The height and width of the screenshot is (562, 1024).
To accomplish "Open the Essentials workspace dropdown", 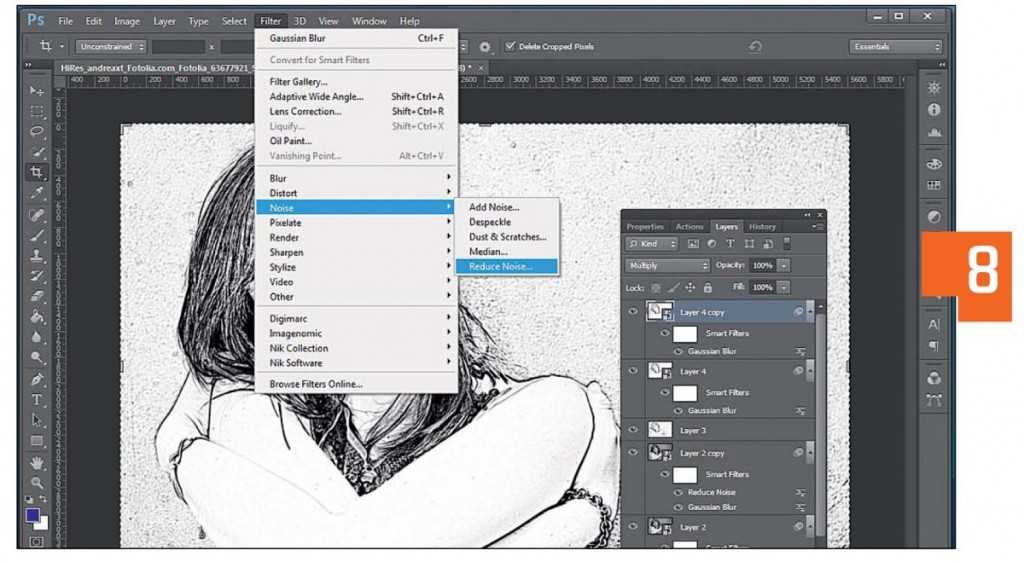I will click(x=896, y=47).
